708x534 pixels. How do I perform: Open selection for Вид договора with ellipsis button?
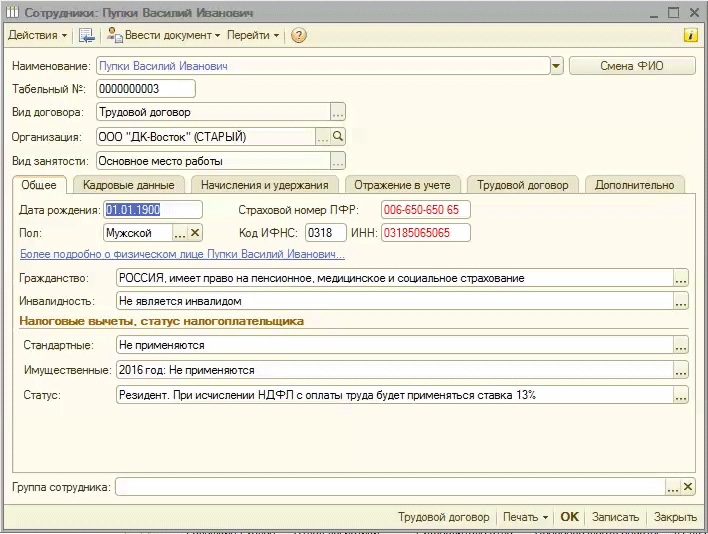338,113
